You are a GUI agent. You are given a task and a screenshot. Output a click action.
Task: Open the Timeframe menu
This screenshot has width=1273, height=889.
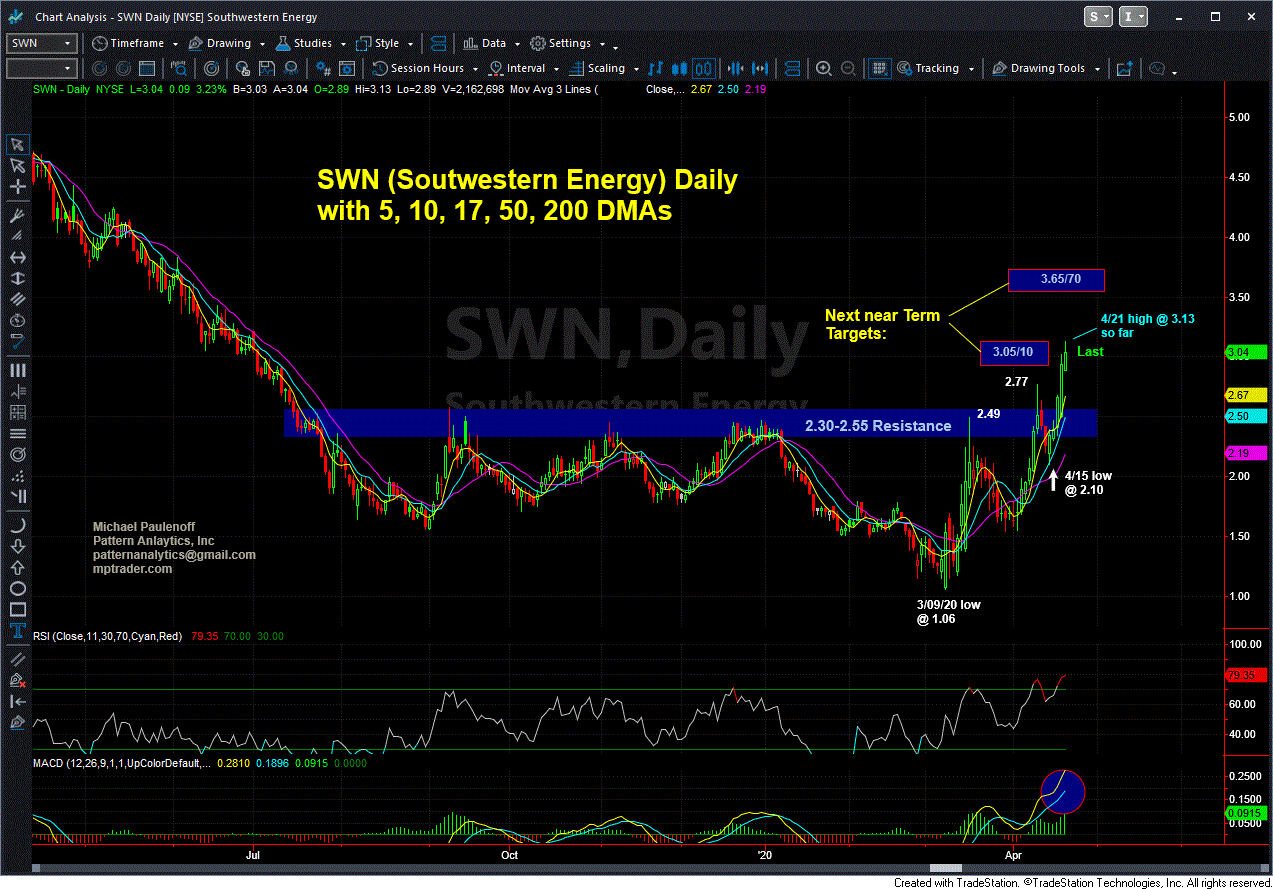136,44
